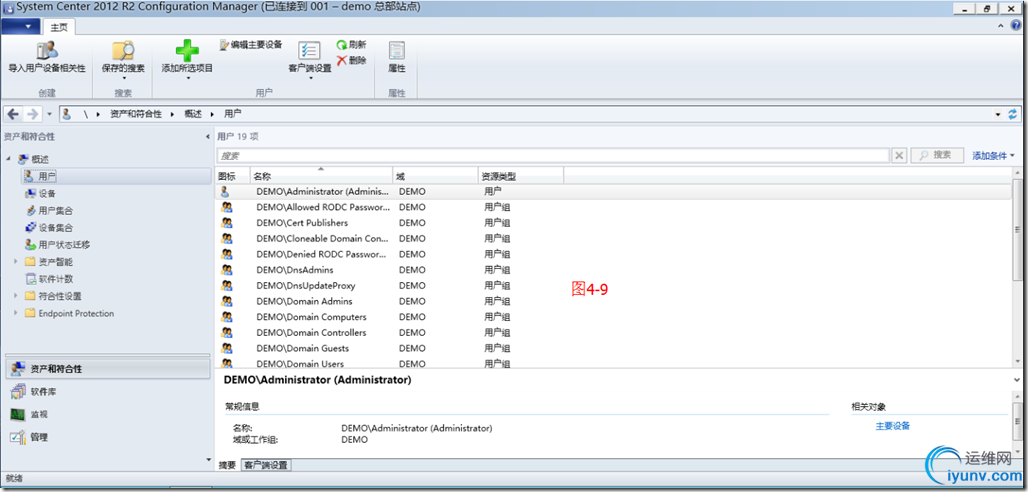
Task: Select the DEMO\Administrator user row icon
Action: coord(225,192)
